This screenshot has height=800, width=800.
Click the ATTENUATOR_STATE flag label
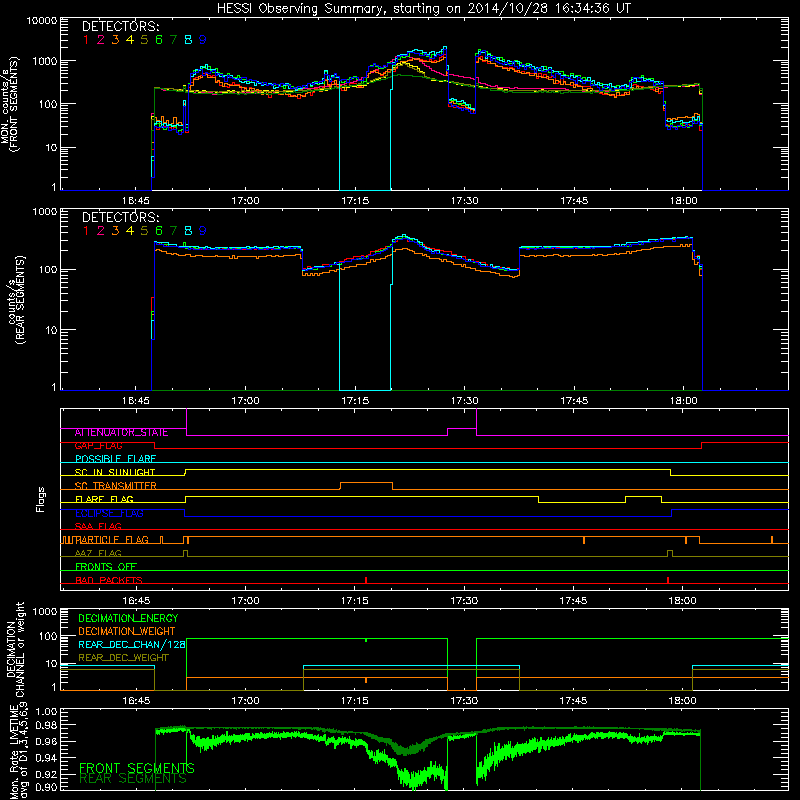click(121, 432)
